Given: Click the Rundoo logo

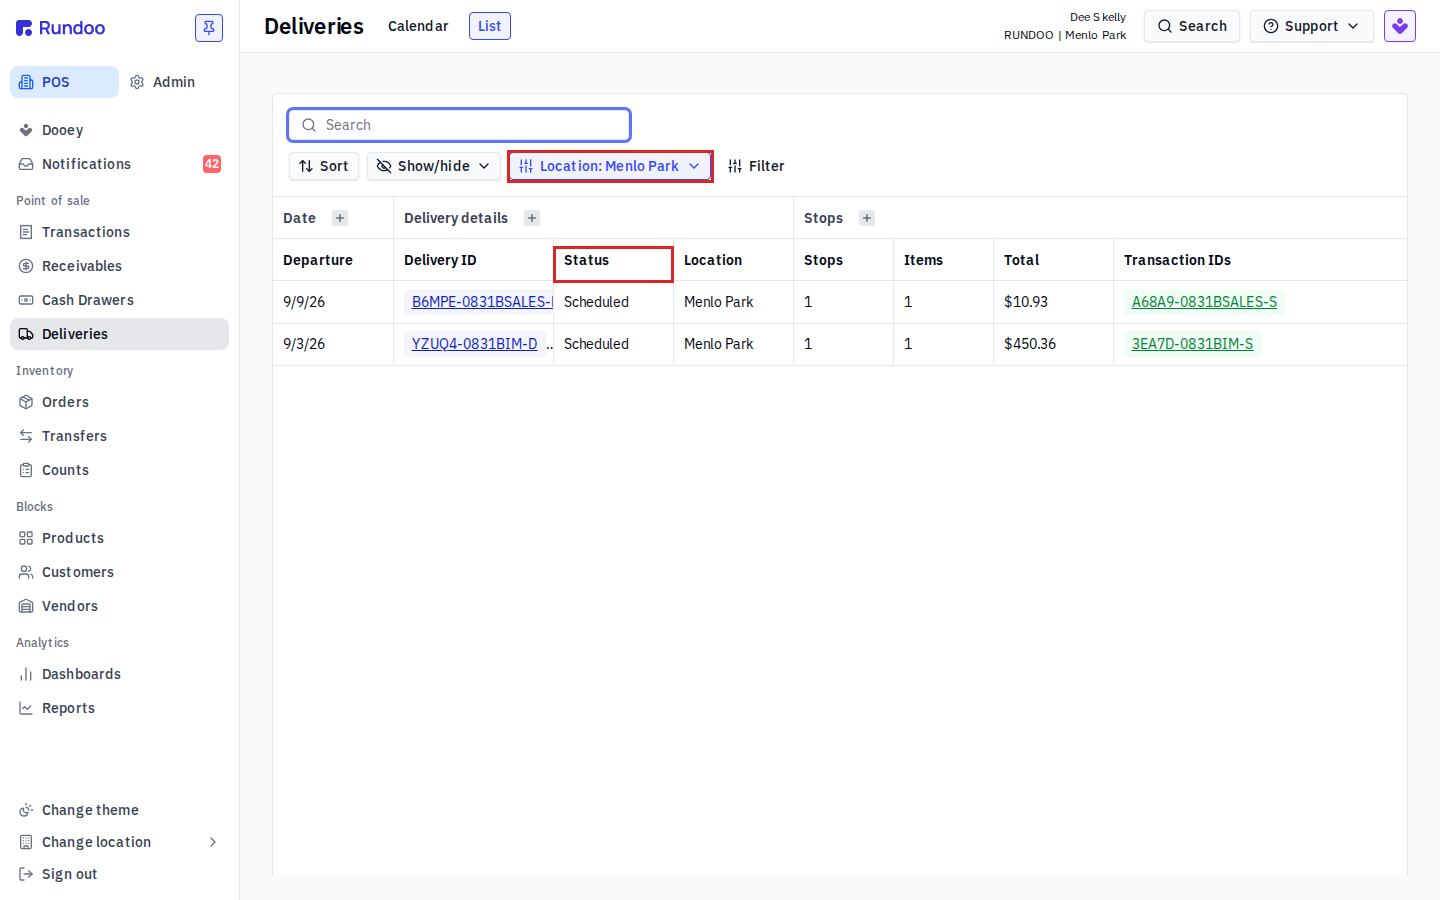Looking at the screenshot, I should pyautogui.click(x=61, y=28).
